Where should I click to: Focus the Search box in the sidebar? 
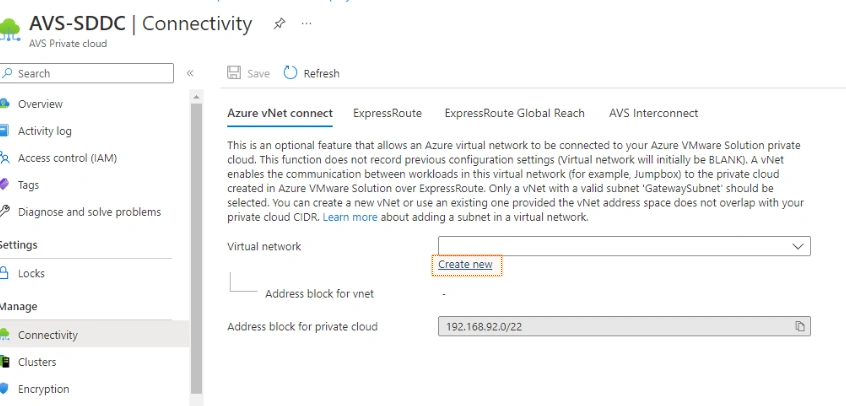pos(87,73)
